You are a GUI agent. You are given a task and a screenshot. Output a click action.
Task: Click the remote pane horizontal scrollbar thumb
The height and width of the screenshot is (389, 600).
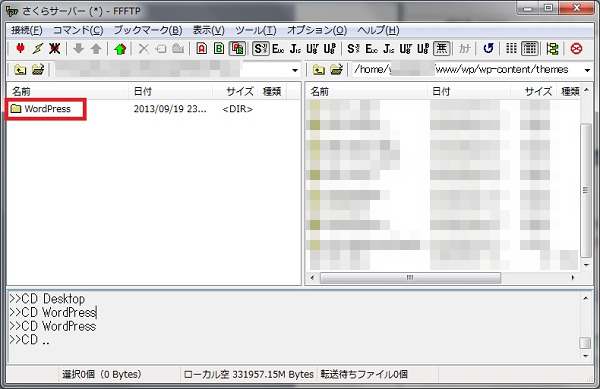coord(410,278)
